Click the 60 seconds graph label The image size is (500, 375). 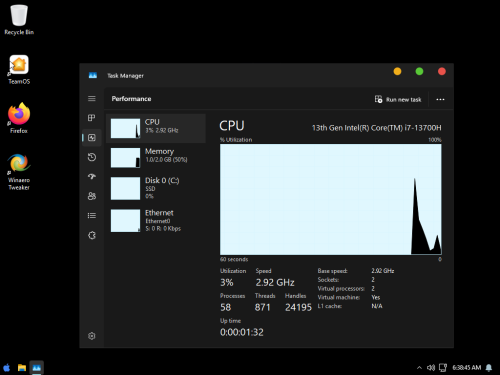pos(234,259)
